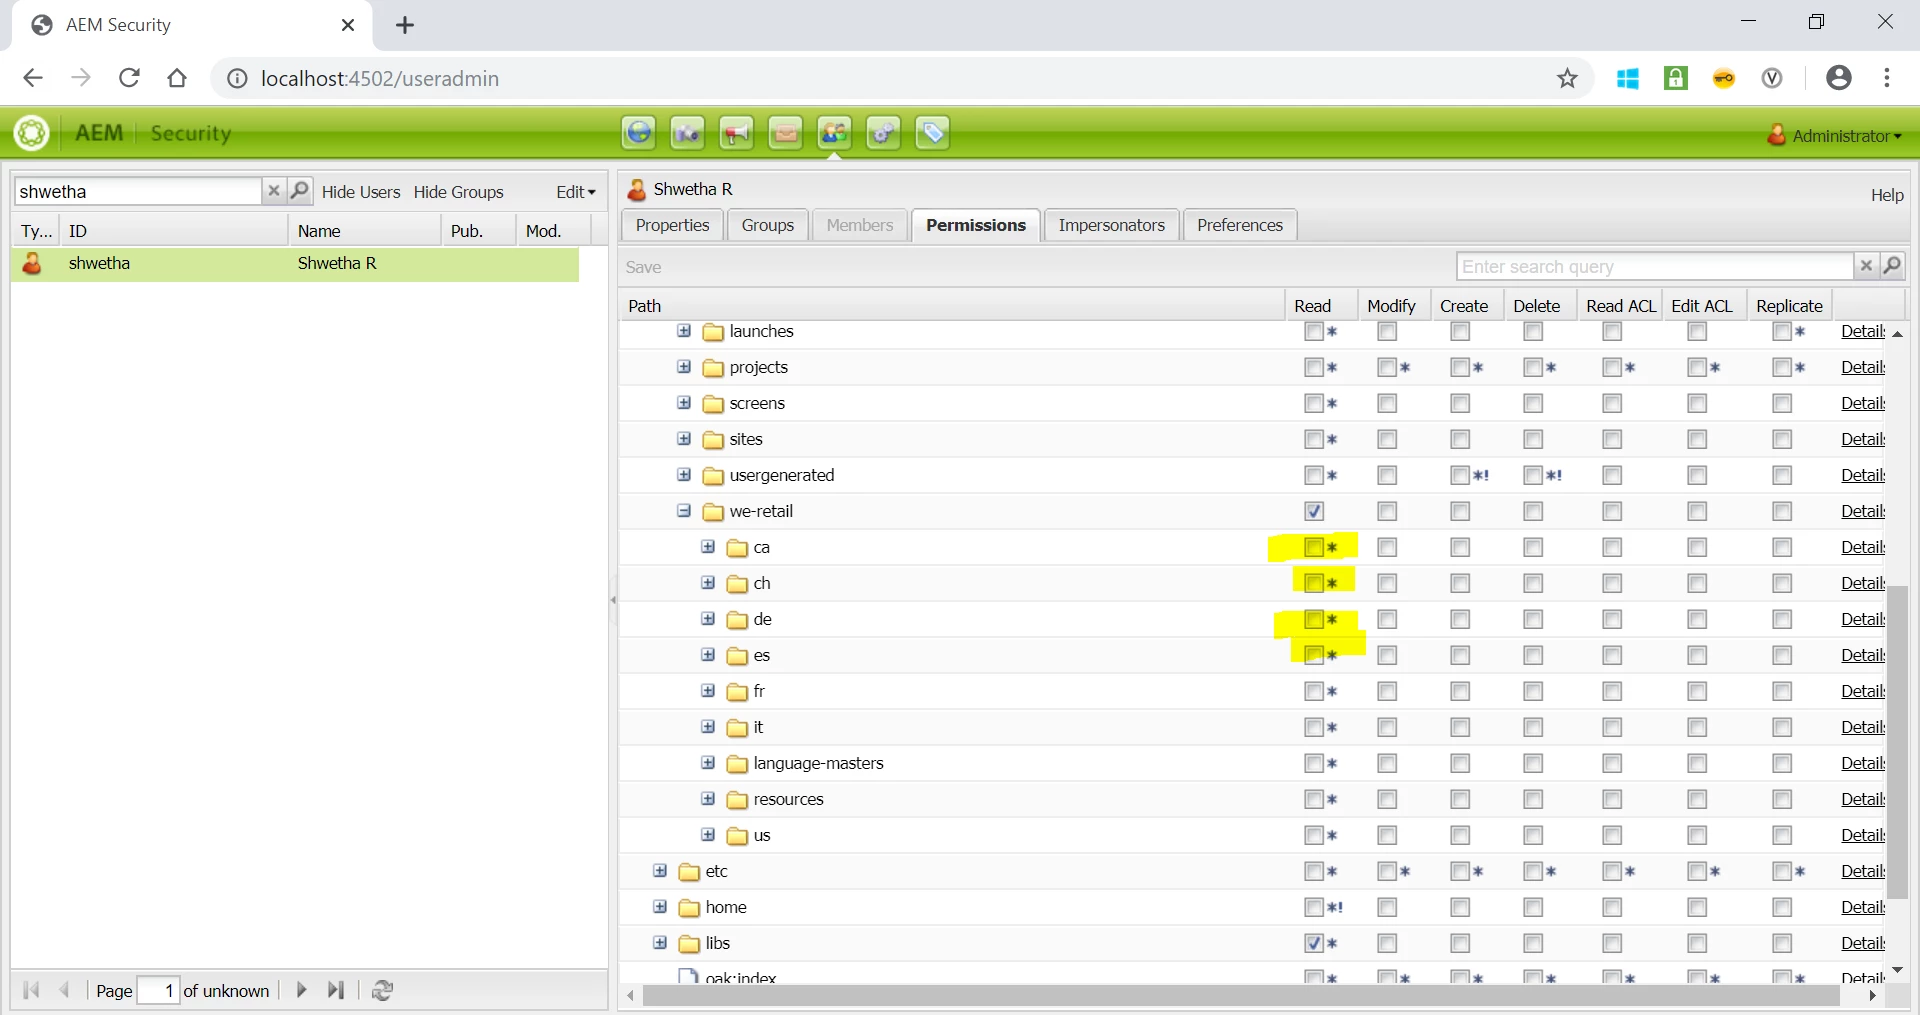The image size is (1920, 1015).
Task: Click the shwetha user avatar icon
Action: 33,264
